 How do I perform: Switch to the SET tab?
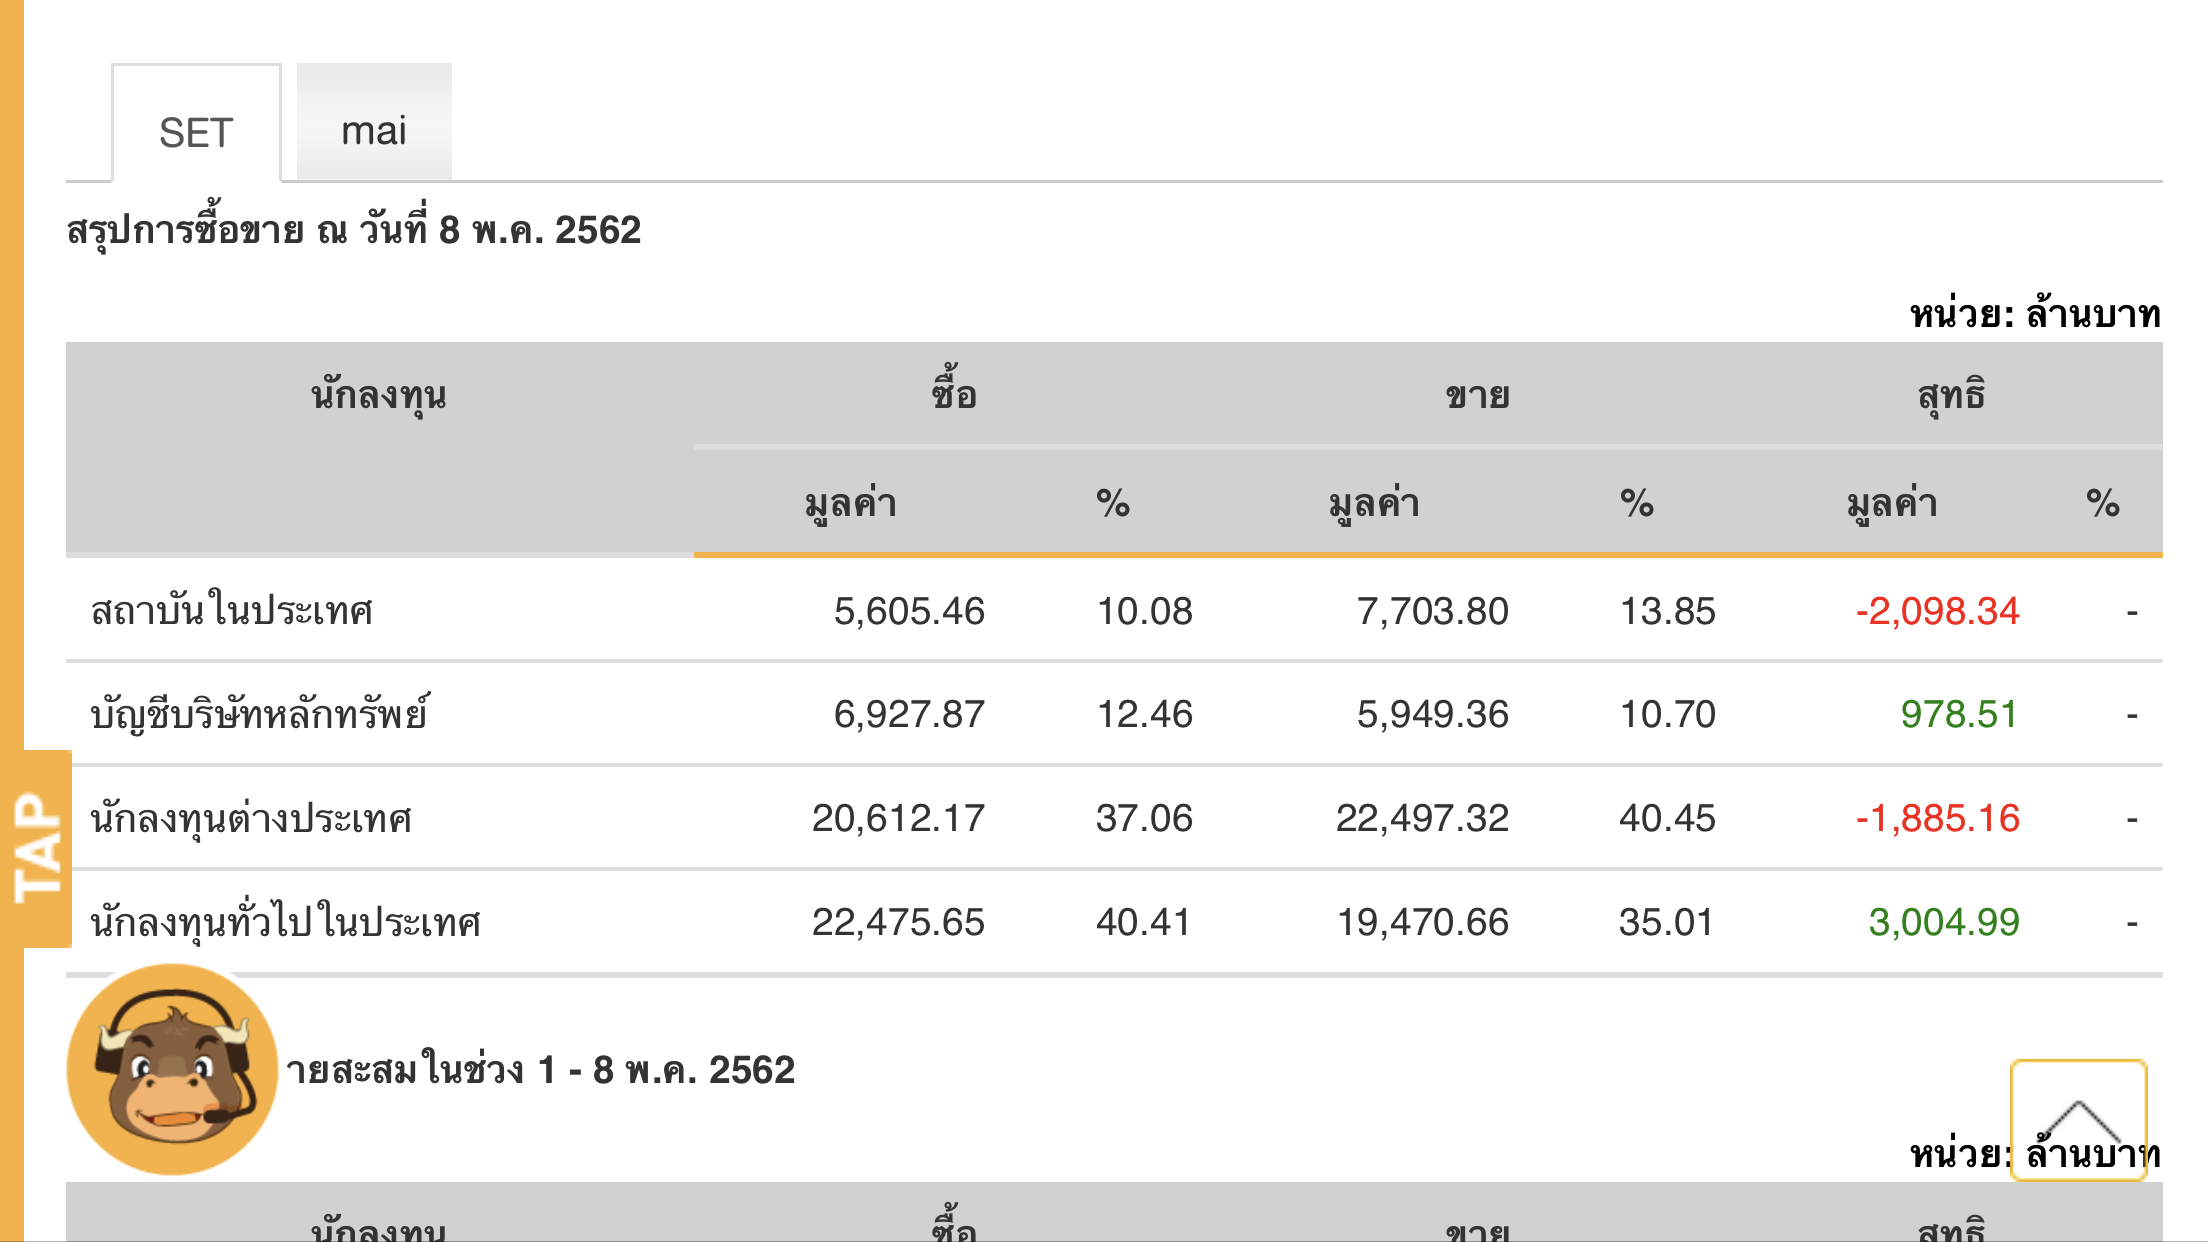pyautogui.click(x=196, y=132)
